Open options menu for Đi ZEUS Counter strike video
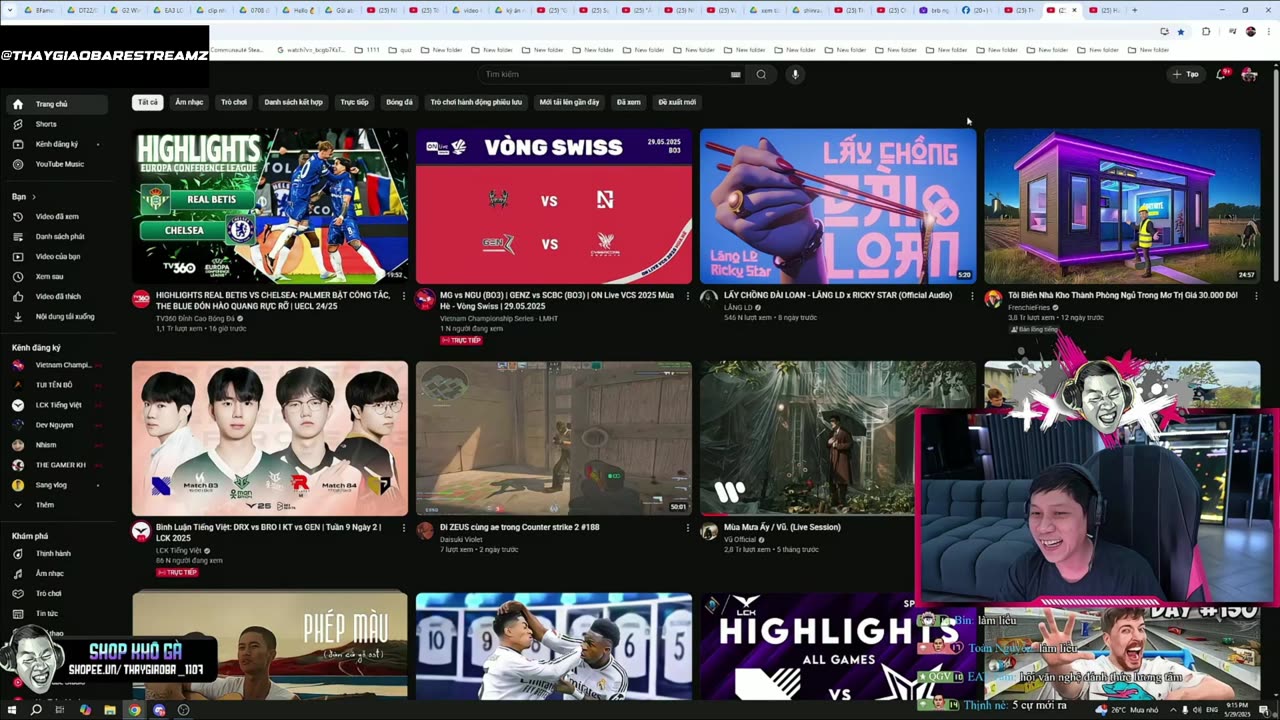Viewport: 1280px width, 720px height. 687,528
